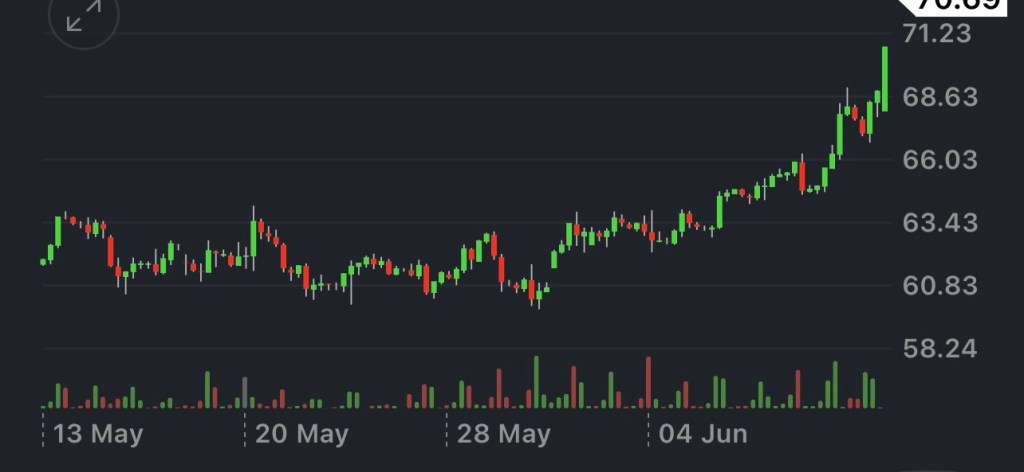Click the tallest green volume bar after 28 May
This screenshot has width=1024, height=472.
536,382
